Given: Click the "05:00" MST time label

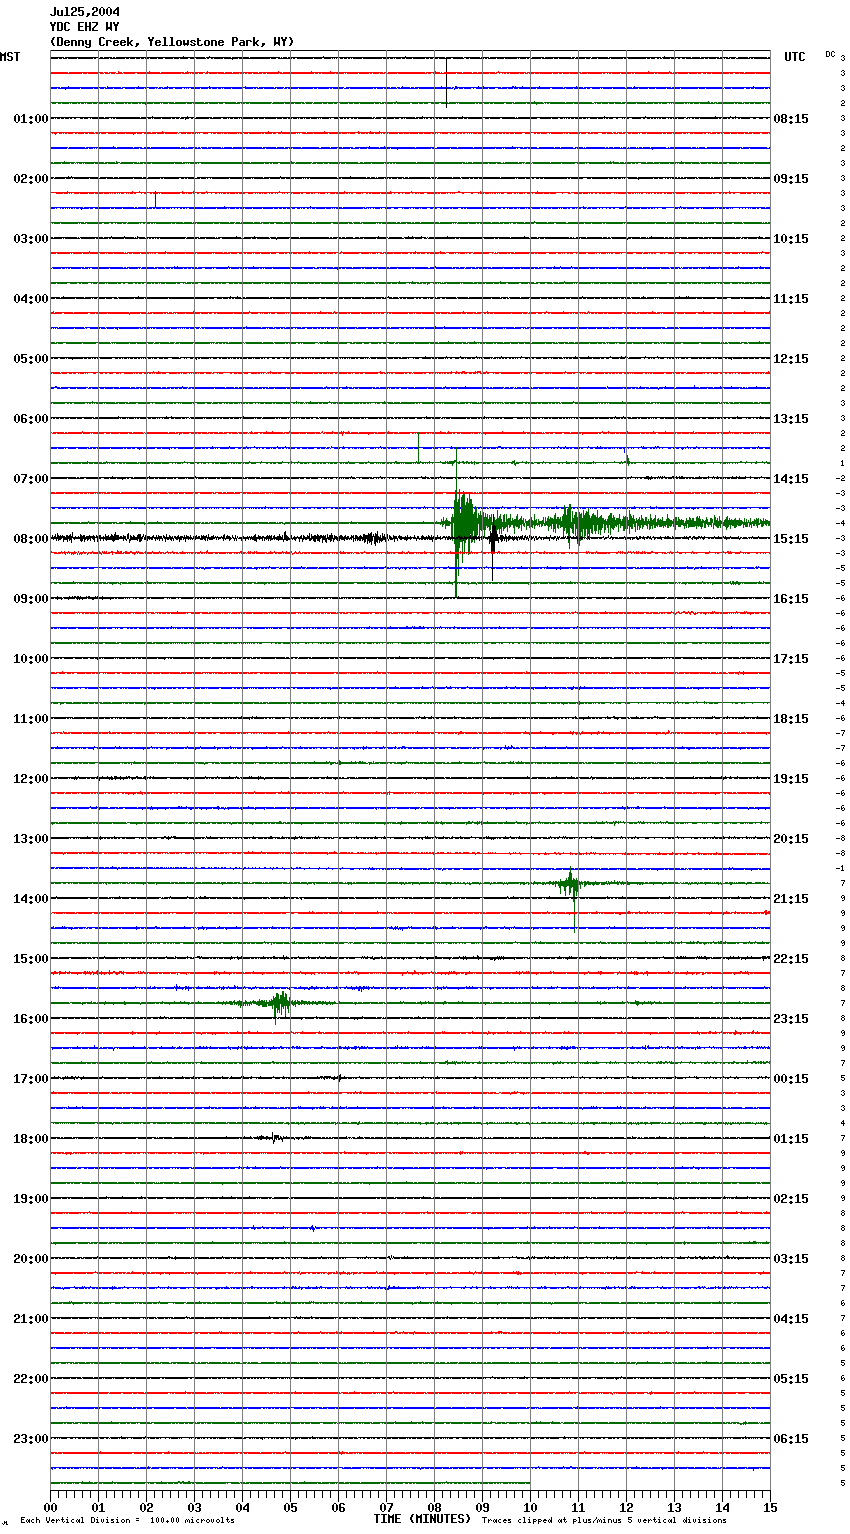Looking at the screenshot, I should (x=31, y=359).
